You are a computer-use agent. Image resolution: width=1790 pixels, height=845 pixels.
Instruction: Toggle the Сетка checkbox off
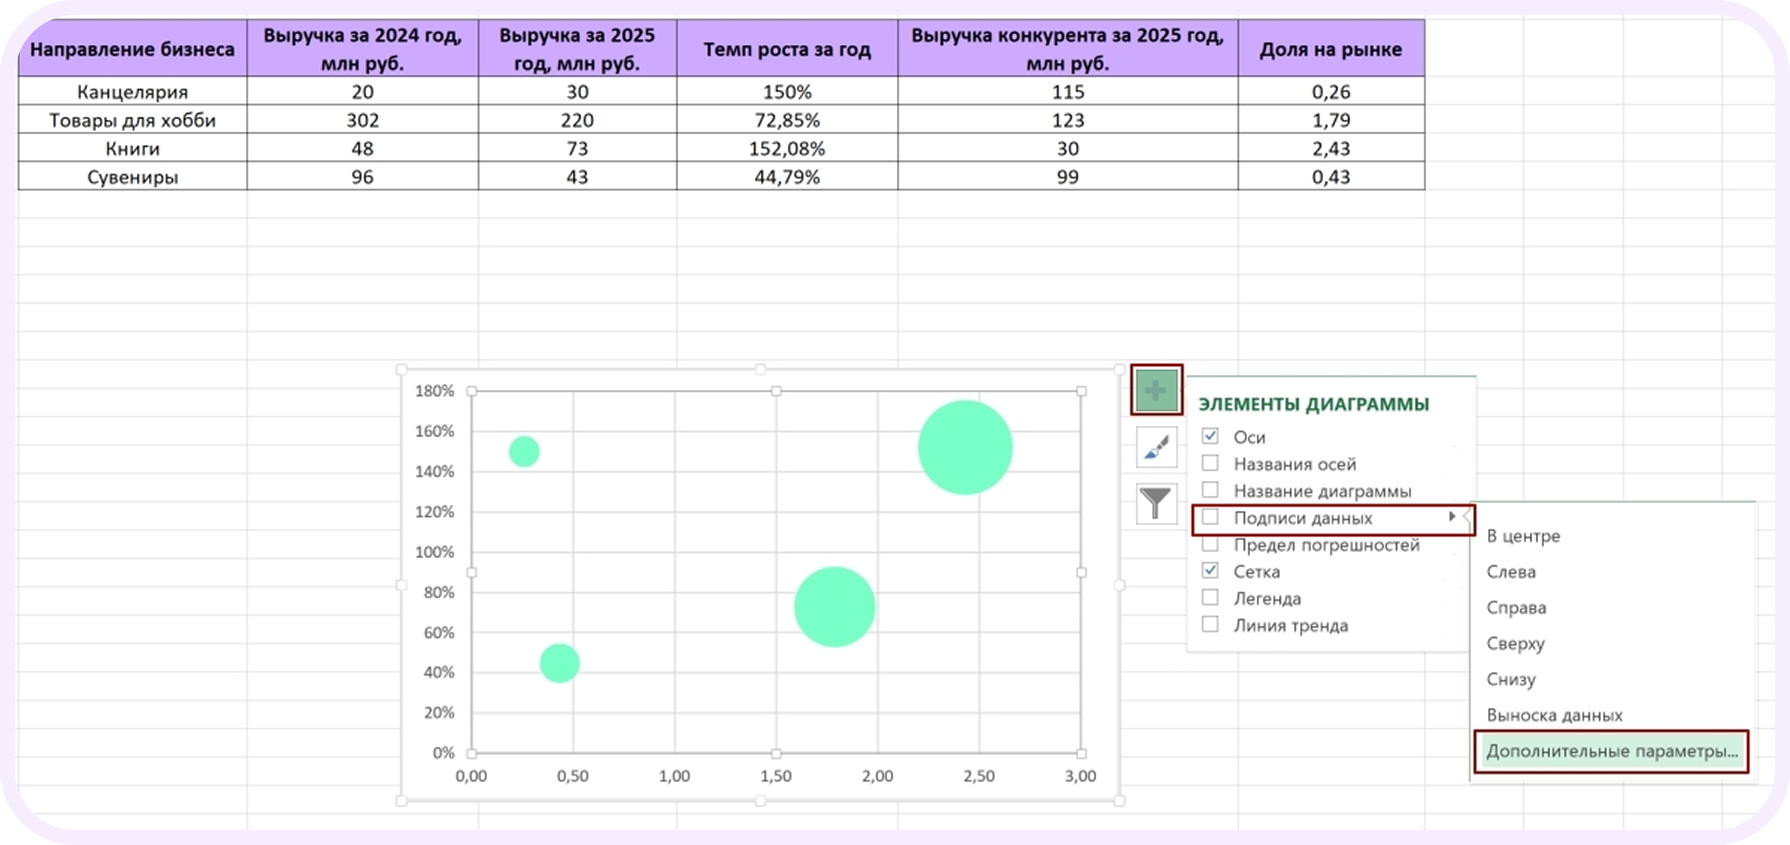click(1210, 571)
